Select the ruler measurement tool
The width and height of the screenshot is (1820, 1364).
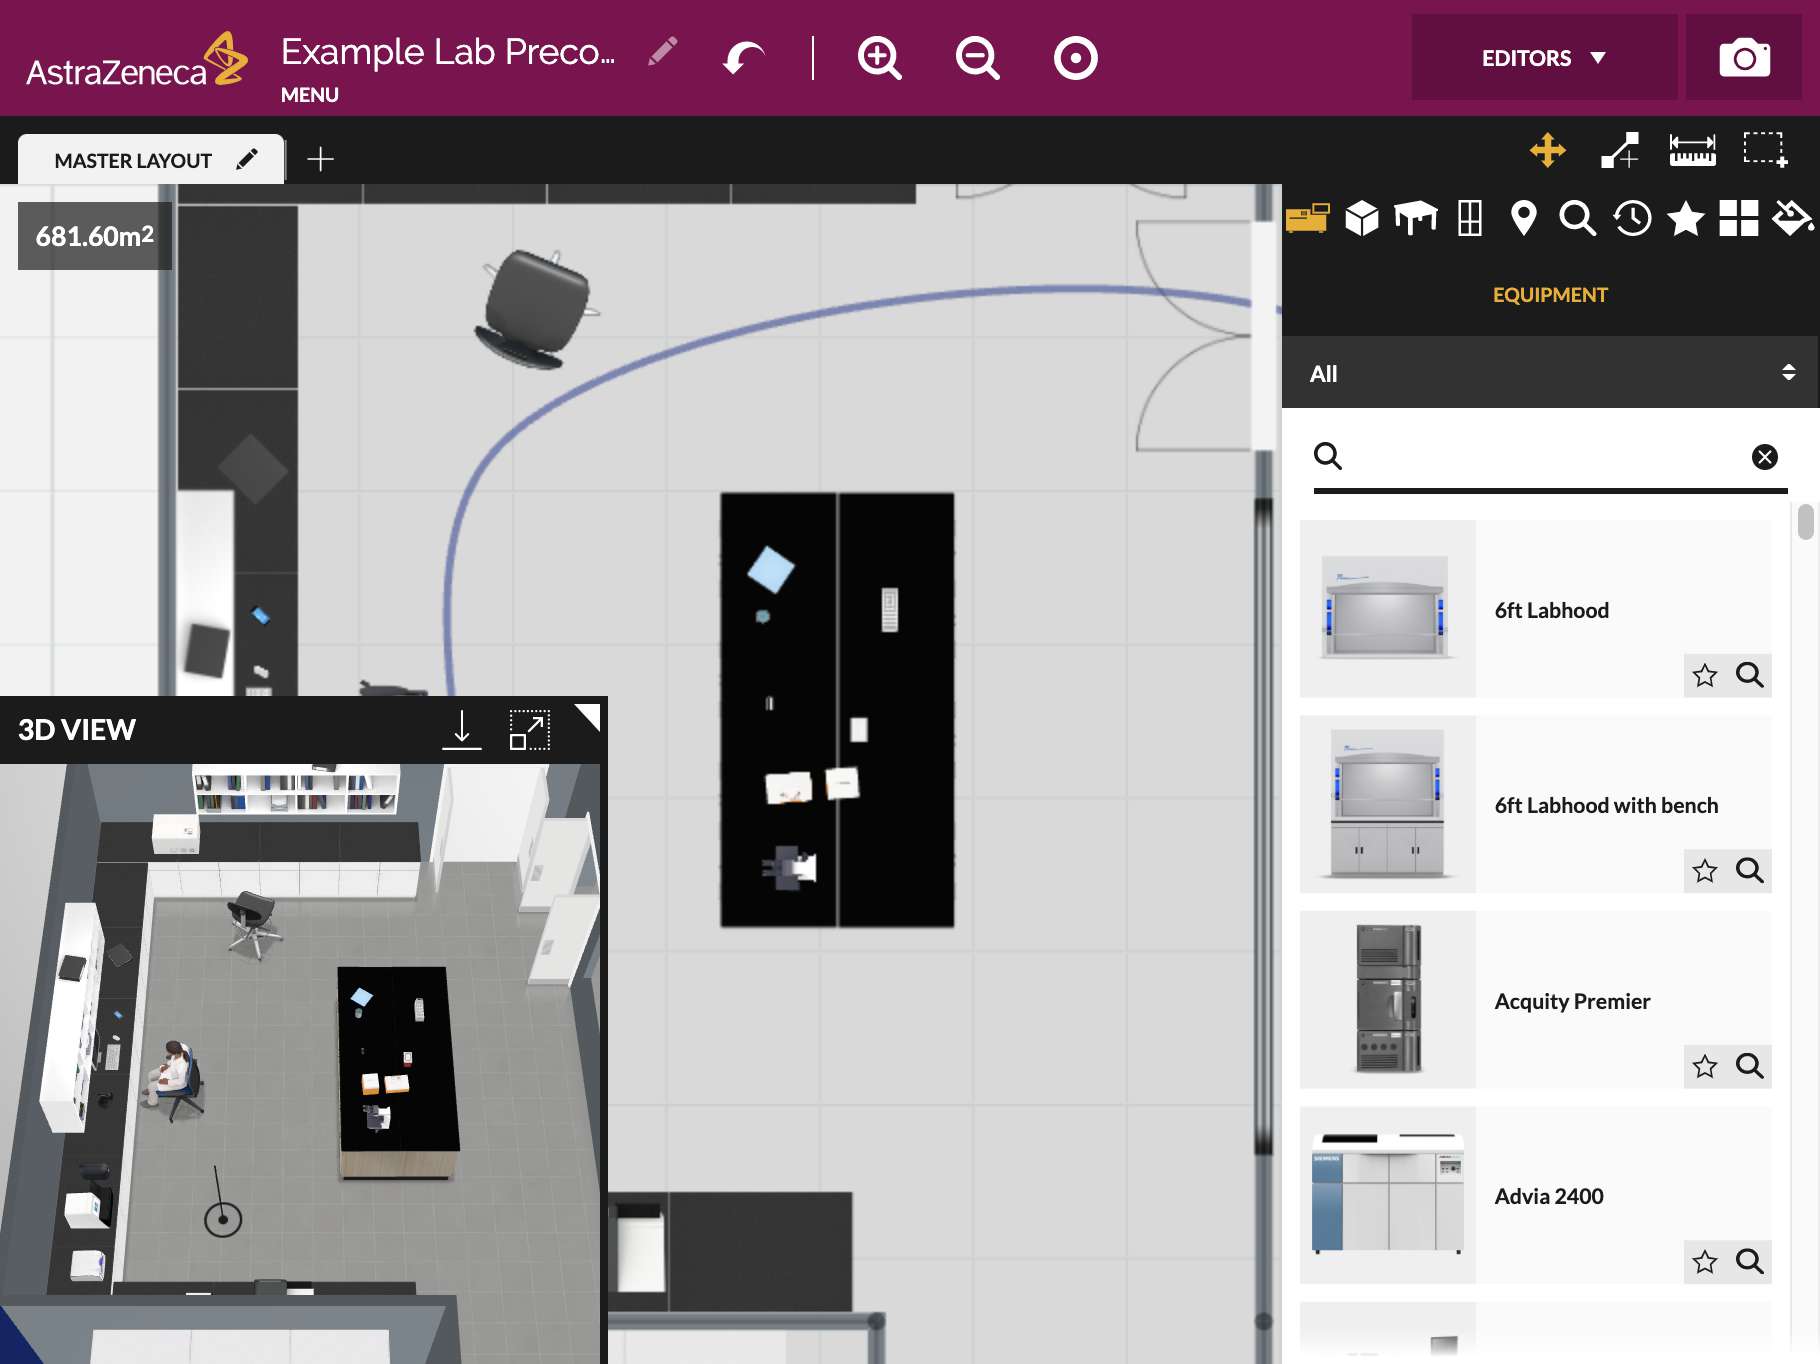1692,151
